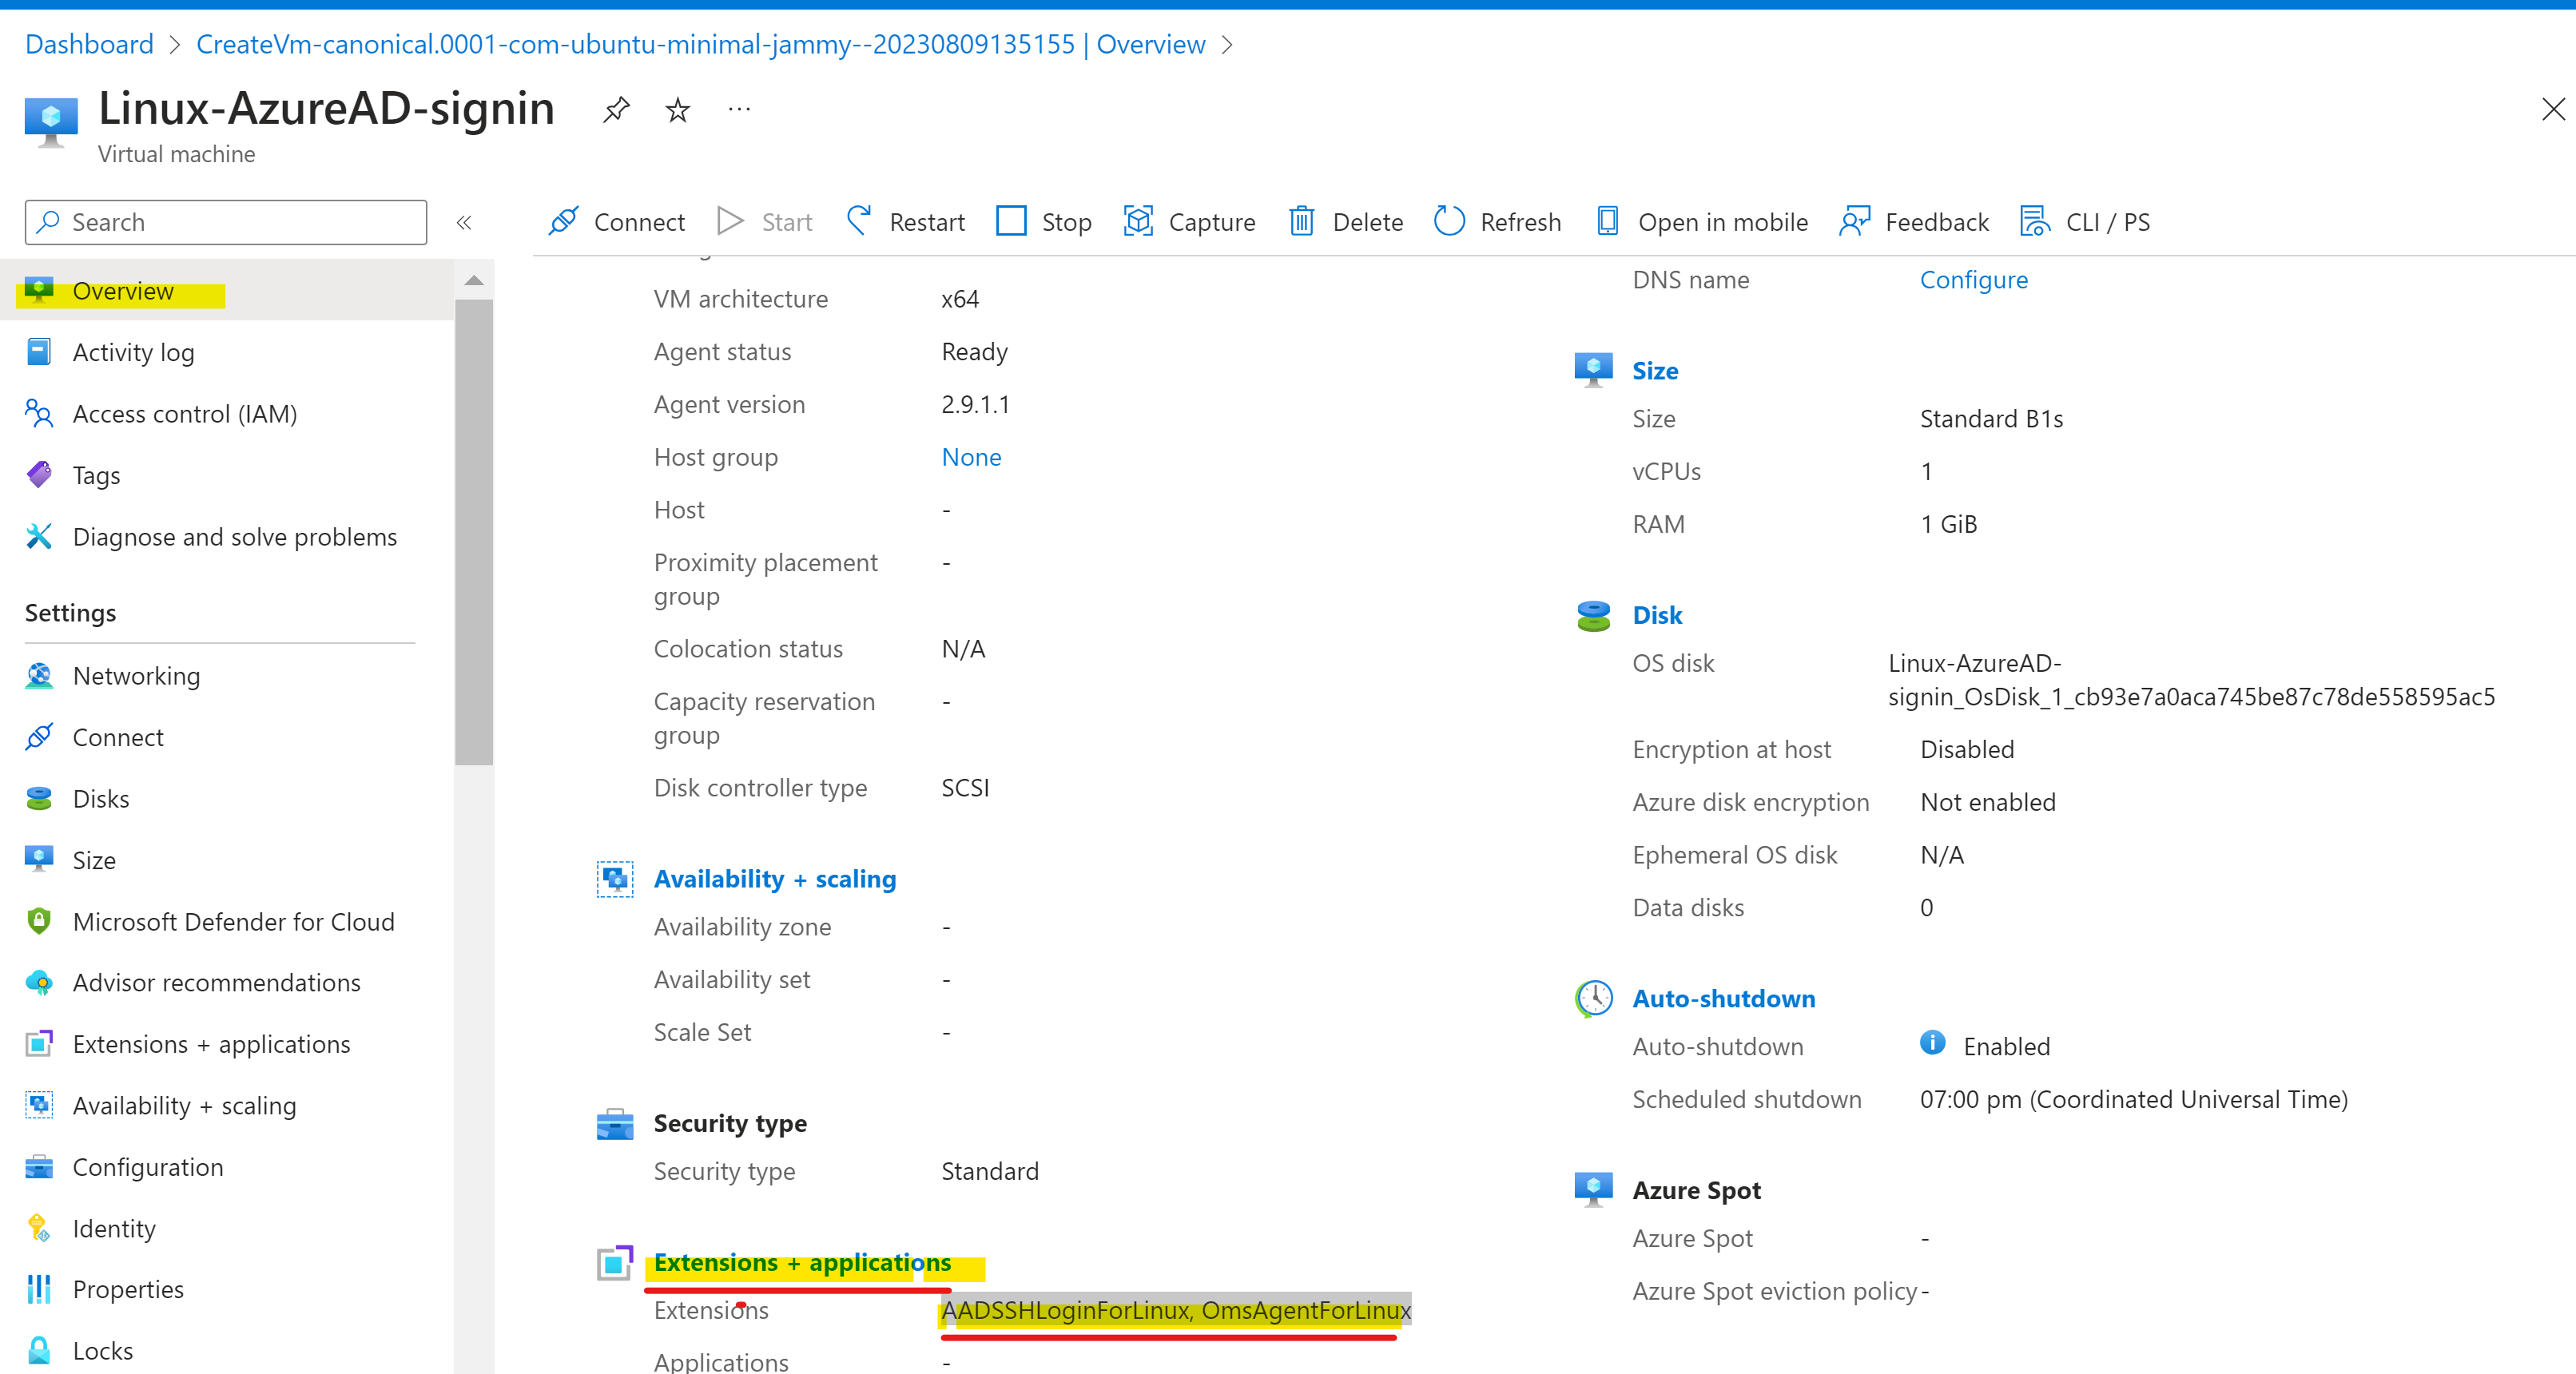Viewport: 2576px width, 1374px height.
Task: Click the Availability + scaling section icon
Action: [615, 879]
